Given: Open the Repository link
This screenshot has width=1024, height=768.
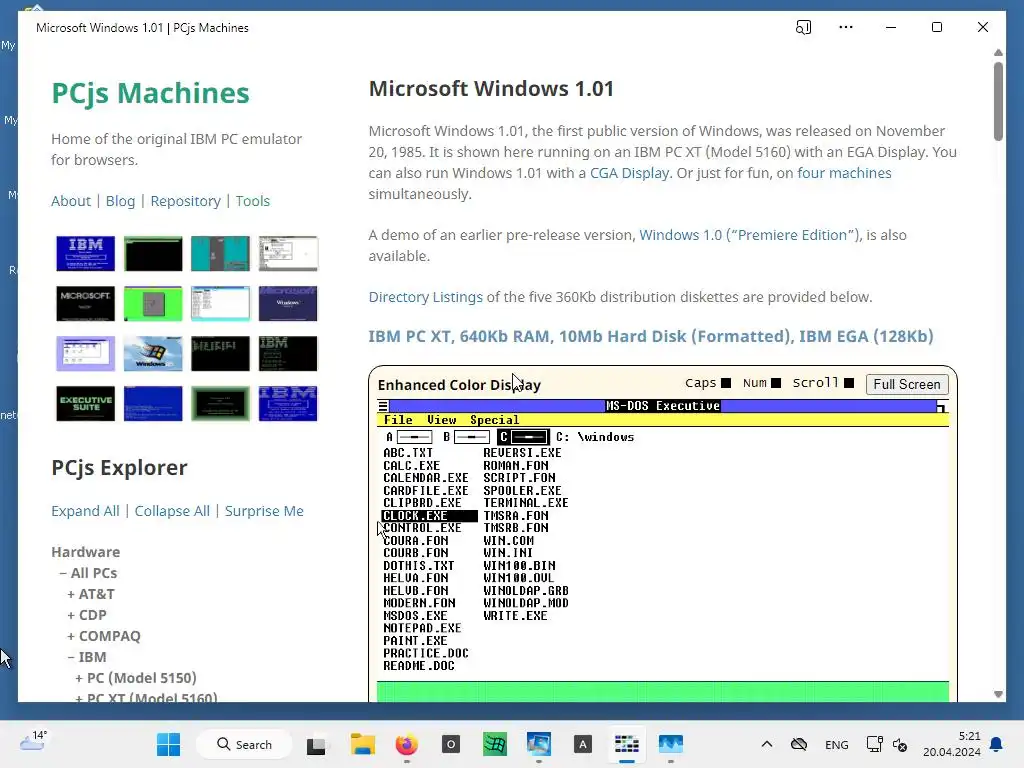Looking at the screenshot, I should point(185,200).
